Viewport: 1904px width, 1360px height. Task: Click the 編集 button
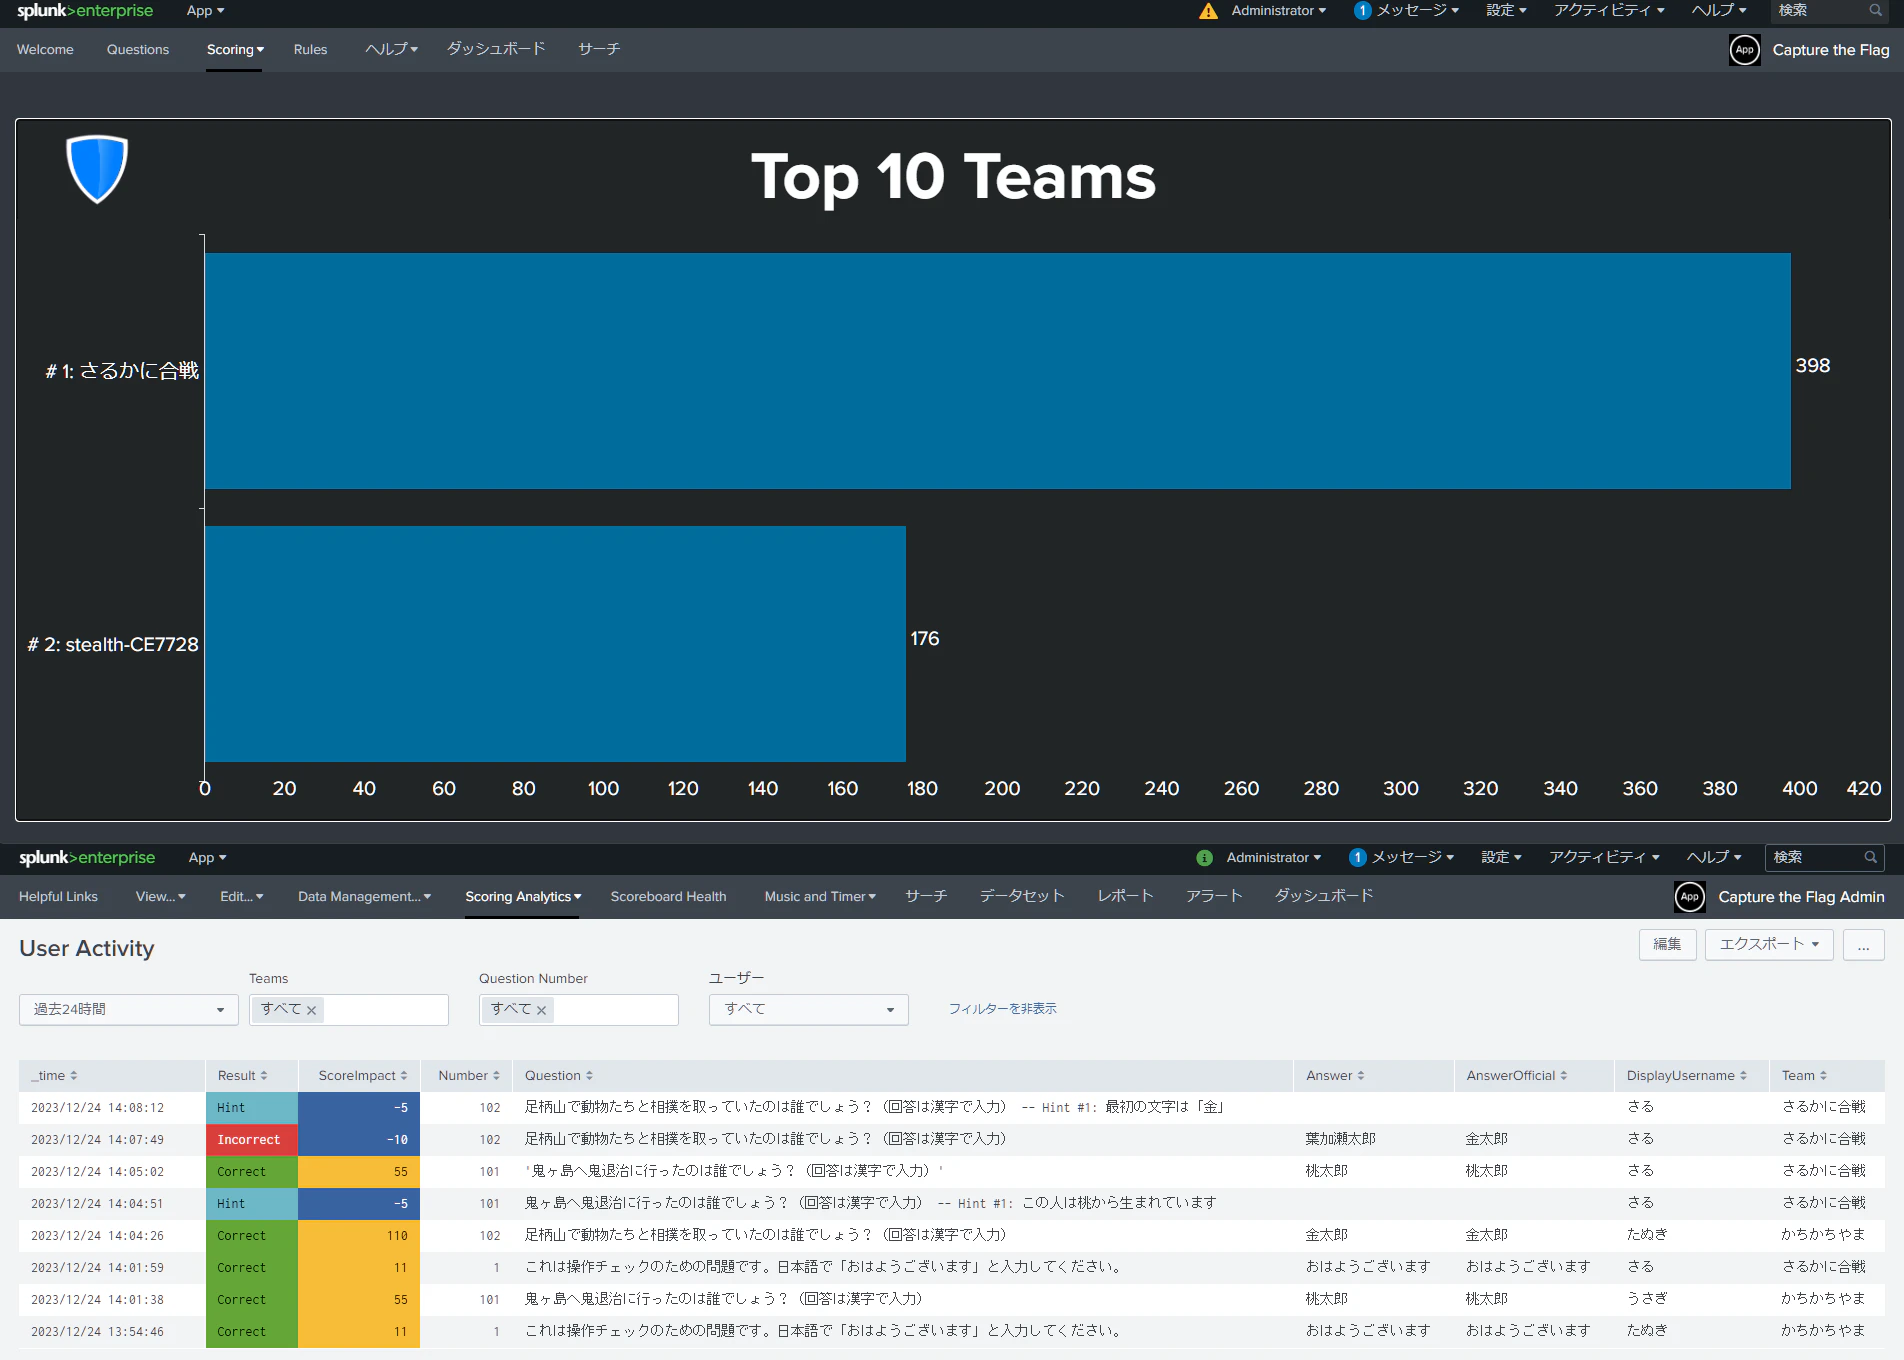(1667, 945)
